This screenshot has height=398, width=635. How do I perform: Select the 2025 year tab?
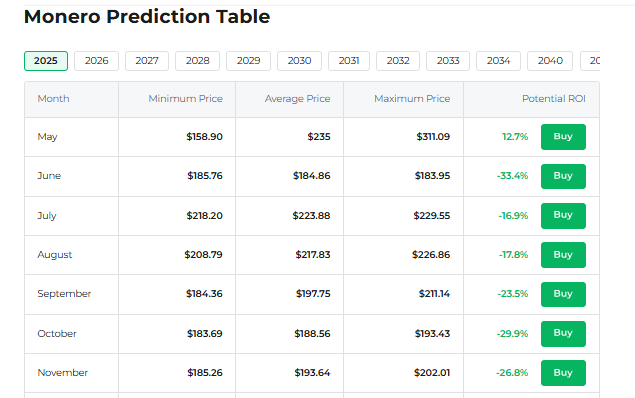(46, 61)
